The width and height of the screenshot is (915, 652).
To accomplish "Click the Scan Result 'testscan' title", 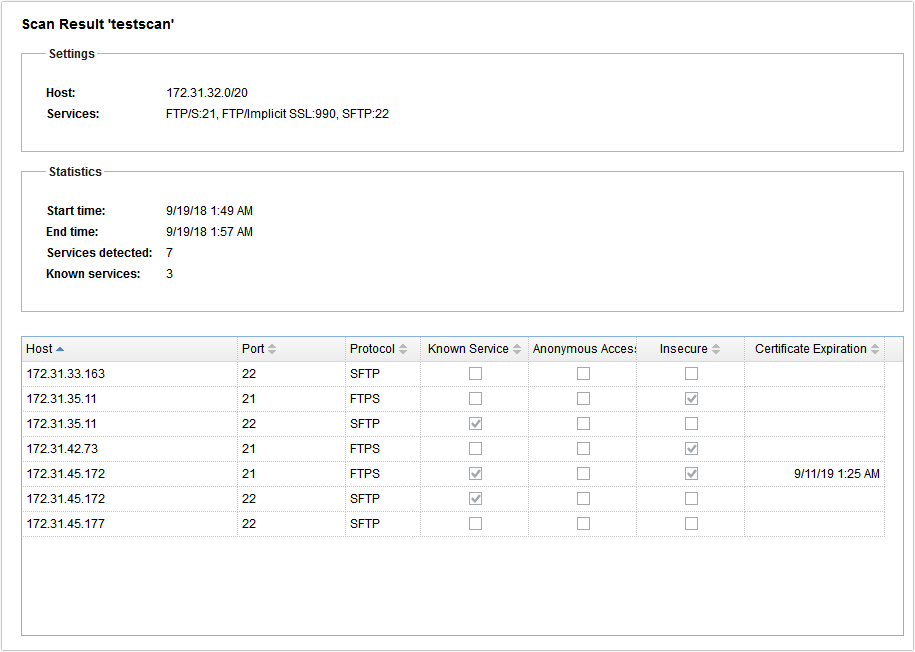I will pyautogui.click(x=98, y=24).
